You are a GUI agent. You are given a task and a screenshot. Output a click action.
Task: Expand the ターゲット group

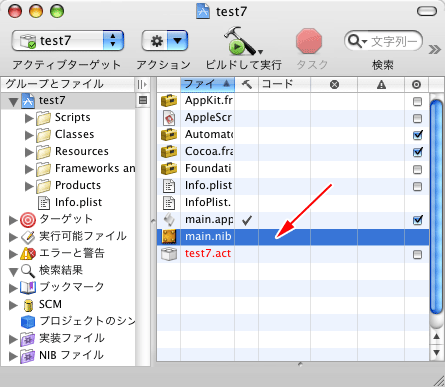pos(13,220)
